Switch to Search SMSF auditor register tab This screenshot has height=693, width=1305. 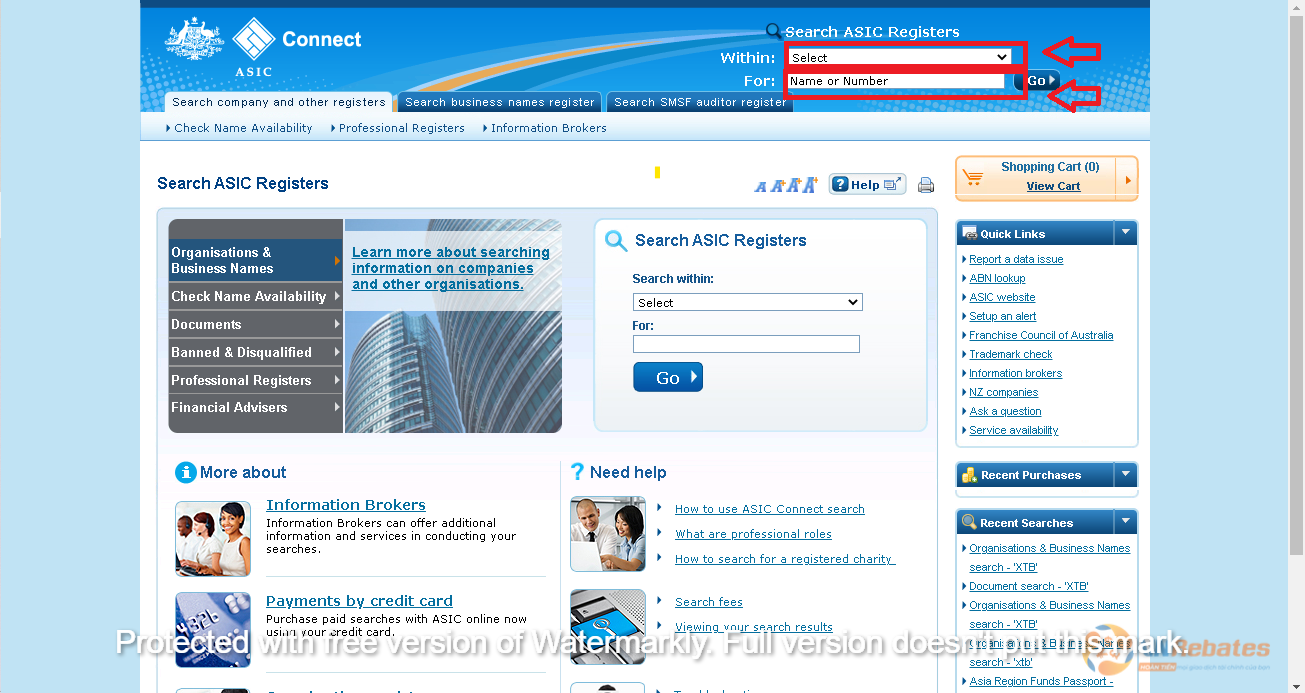[700, 102]
